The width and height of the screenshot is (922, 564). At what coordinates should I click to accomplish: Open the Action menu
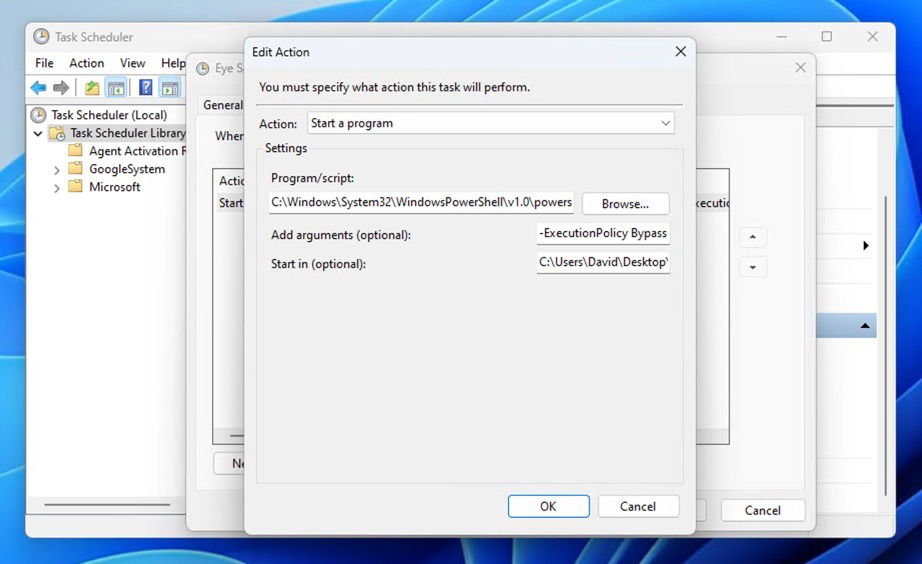(x=86, y=63)
